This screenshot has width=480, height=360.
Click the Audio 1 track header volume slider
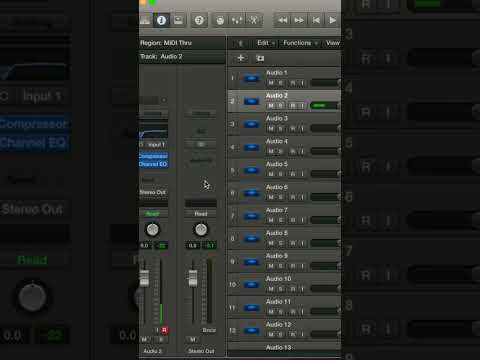coord(326,83)
